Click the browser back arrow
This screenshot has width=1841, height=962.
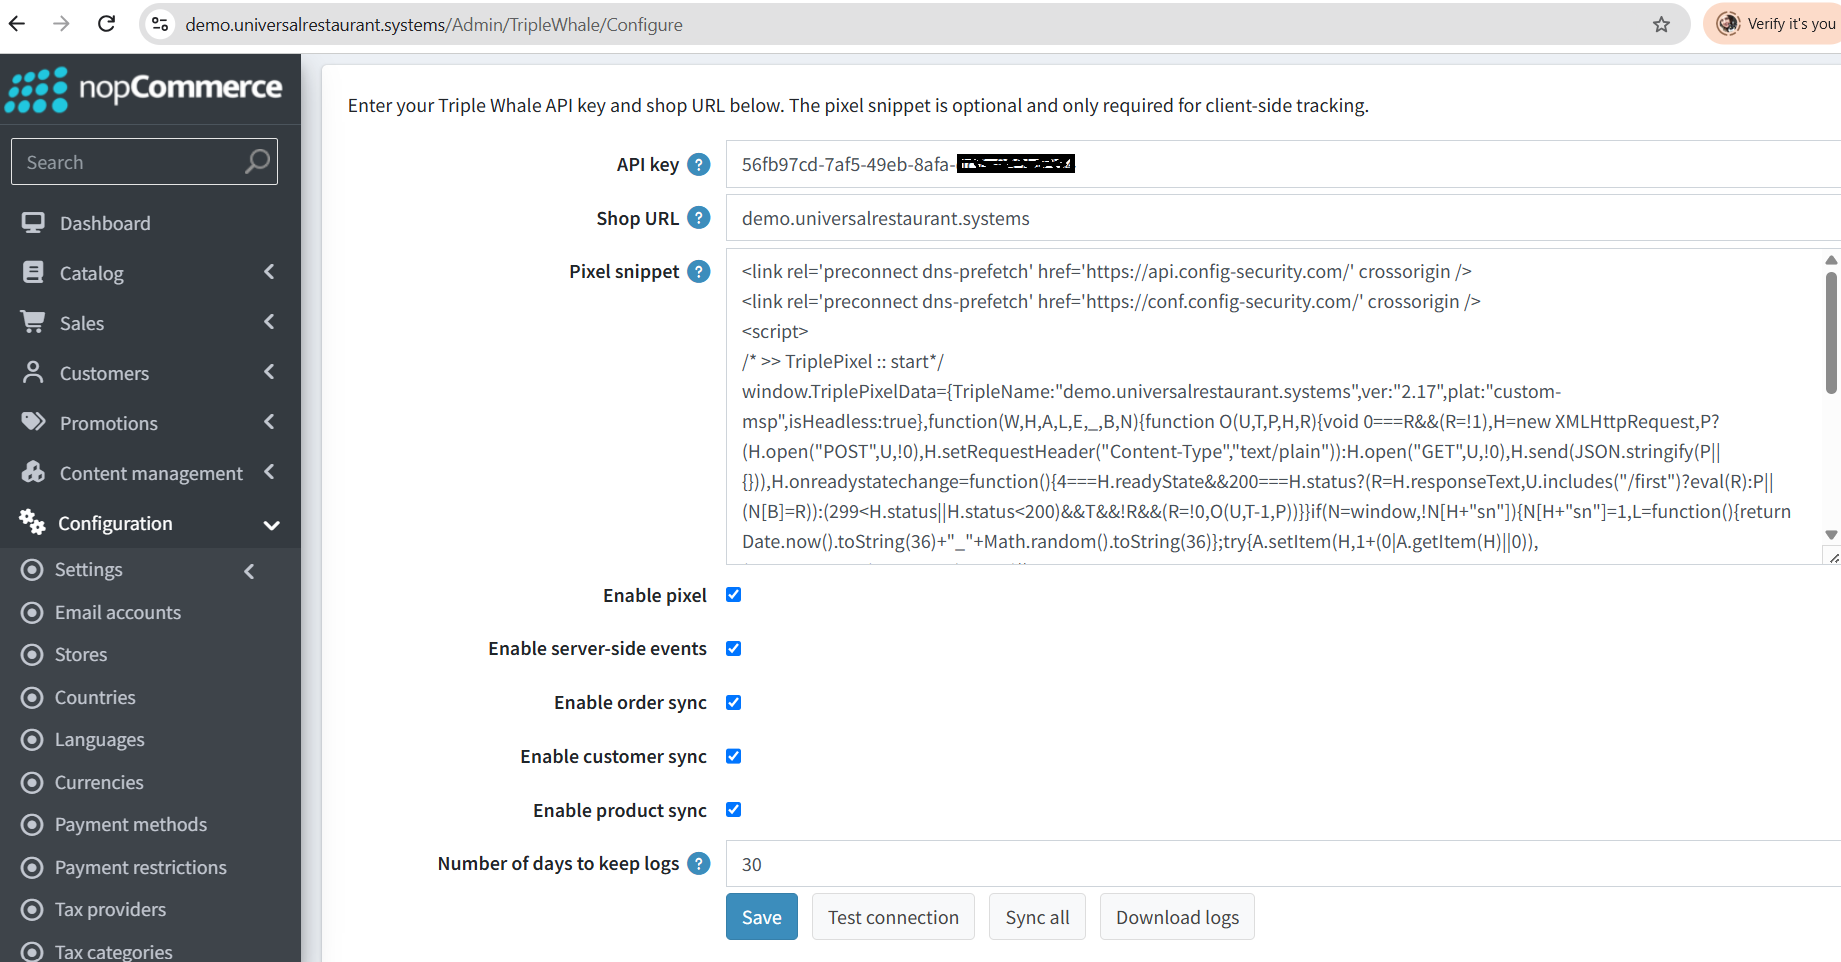tap(17, 24)
